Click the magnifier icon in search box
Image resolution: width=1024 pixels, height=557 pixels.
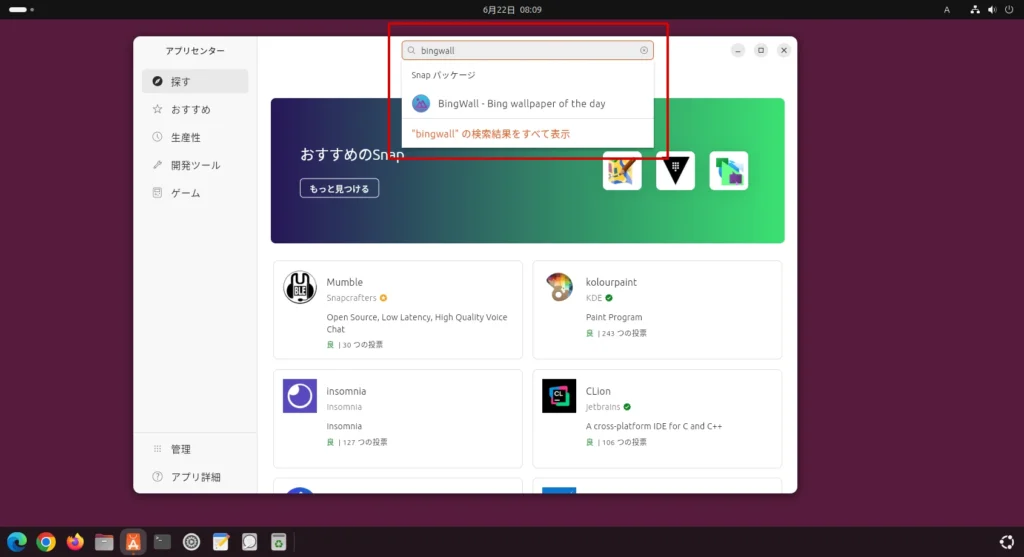click(411, 50)
